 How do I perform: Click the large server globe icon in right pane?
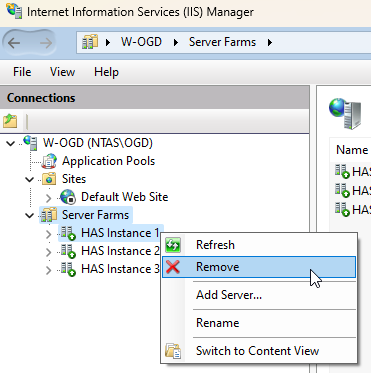345,113
